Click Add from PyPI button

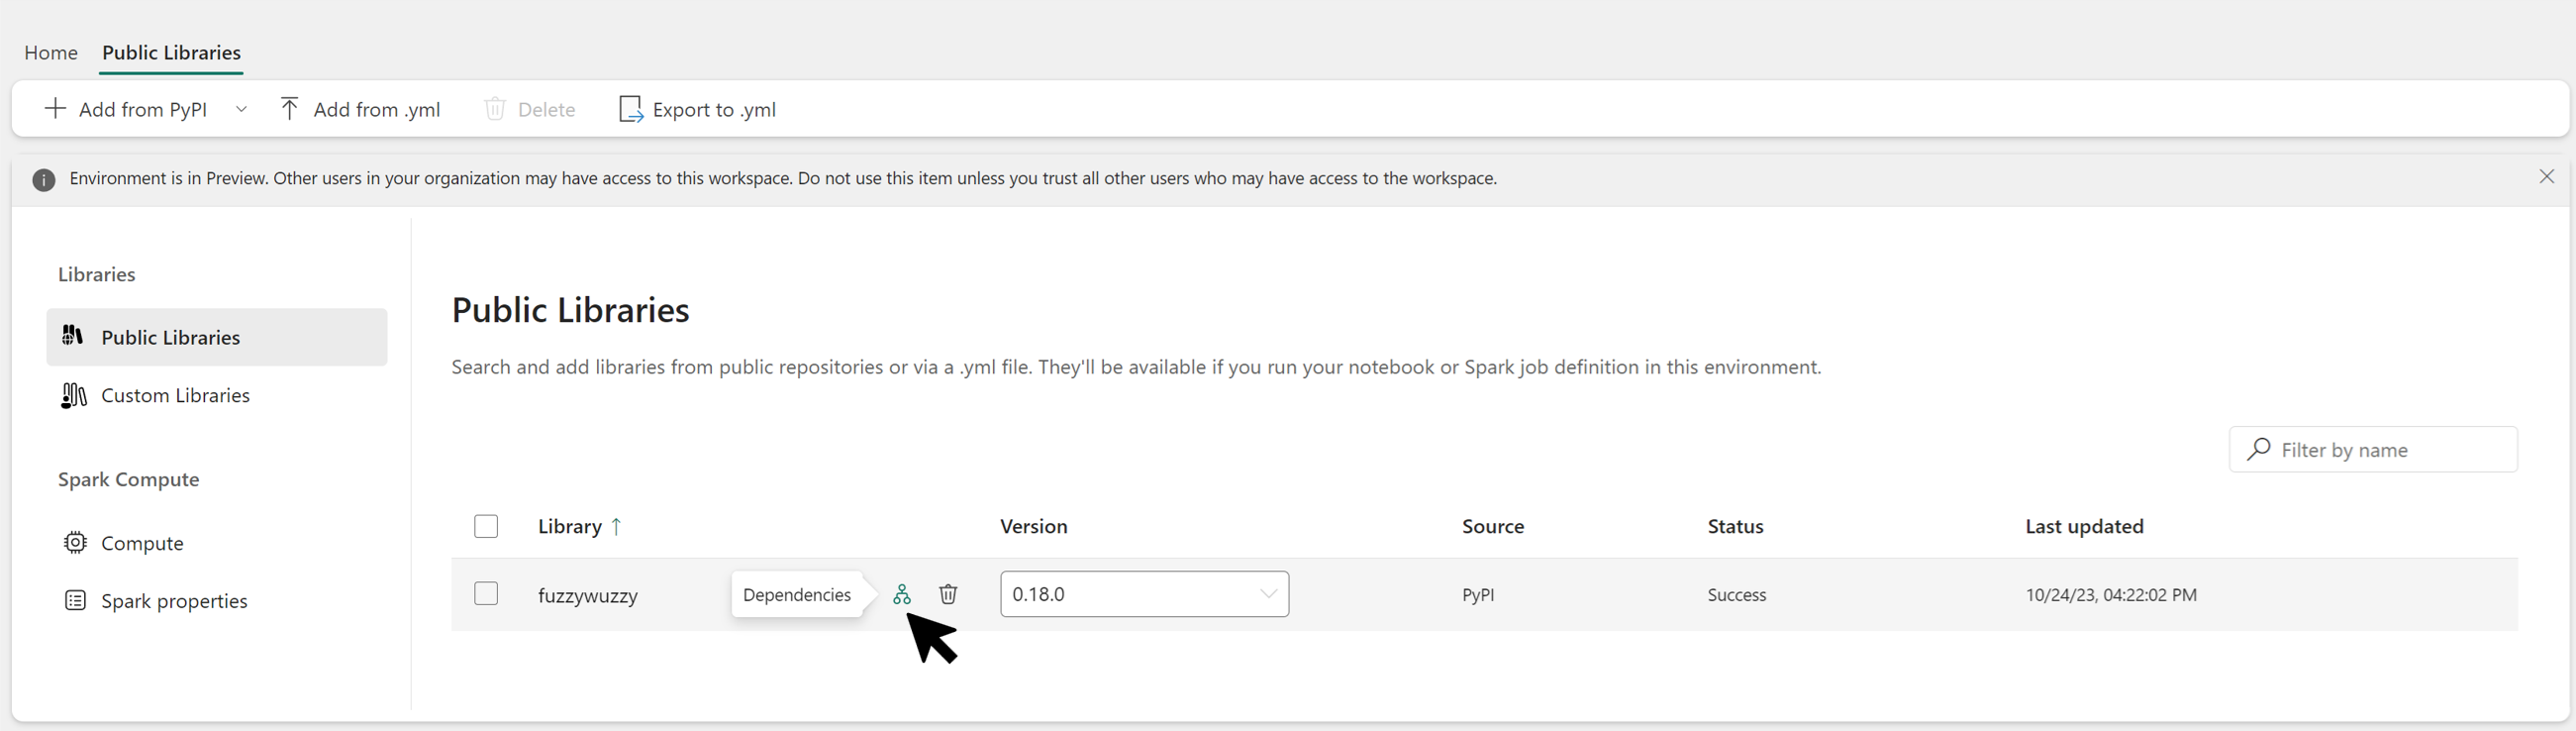[126, 109]
